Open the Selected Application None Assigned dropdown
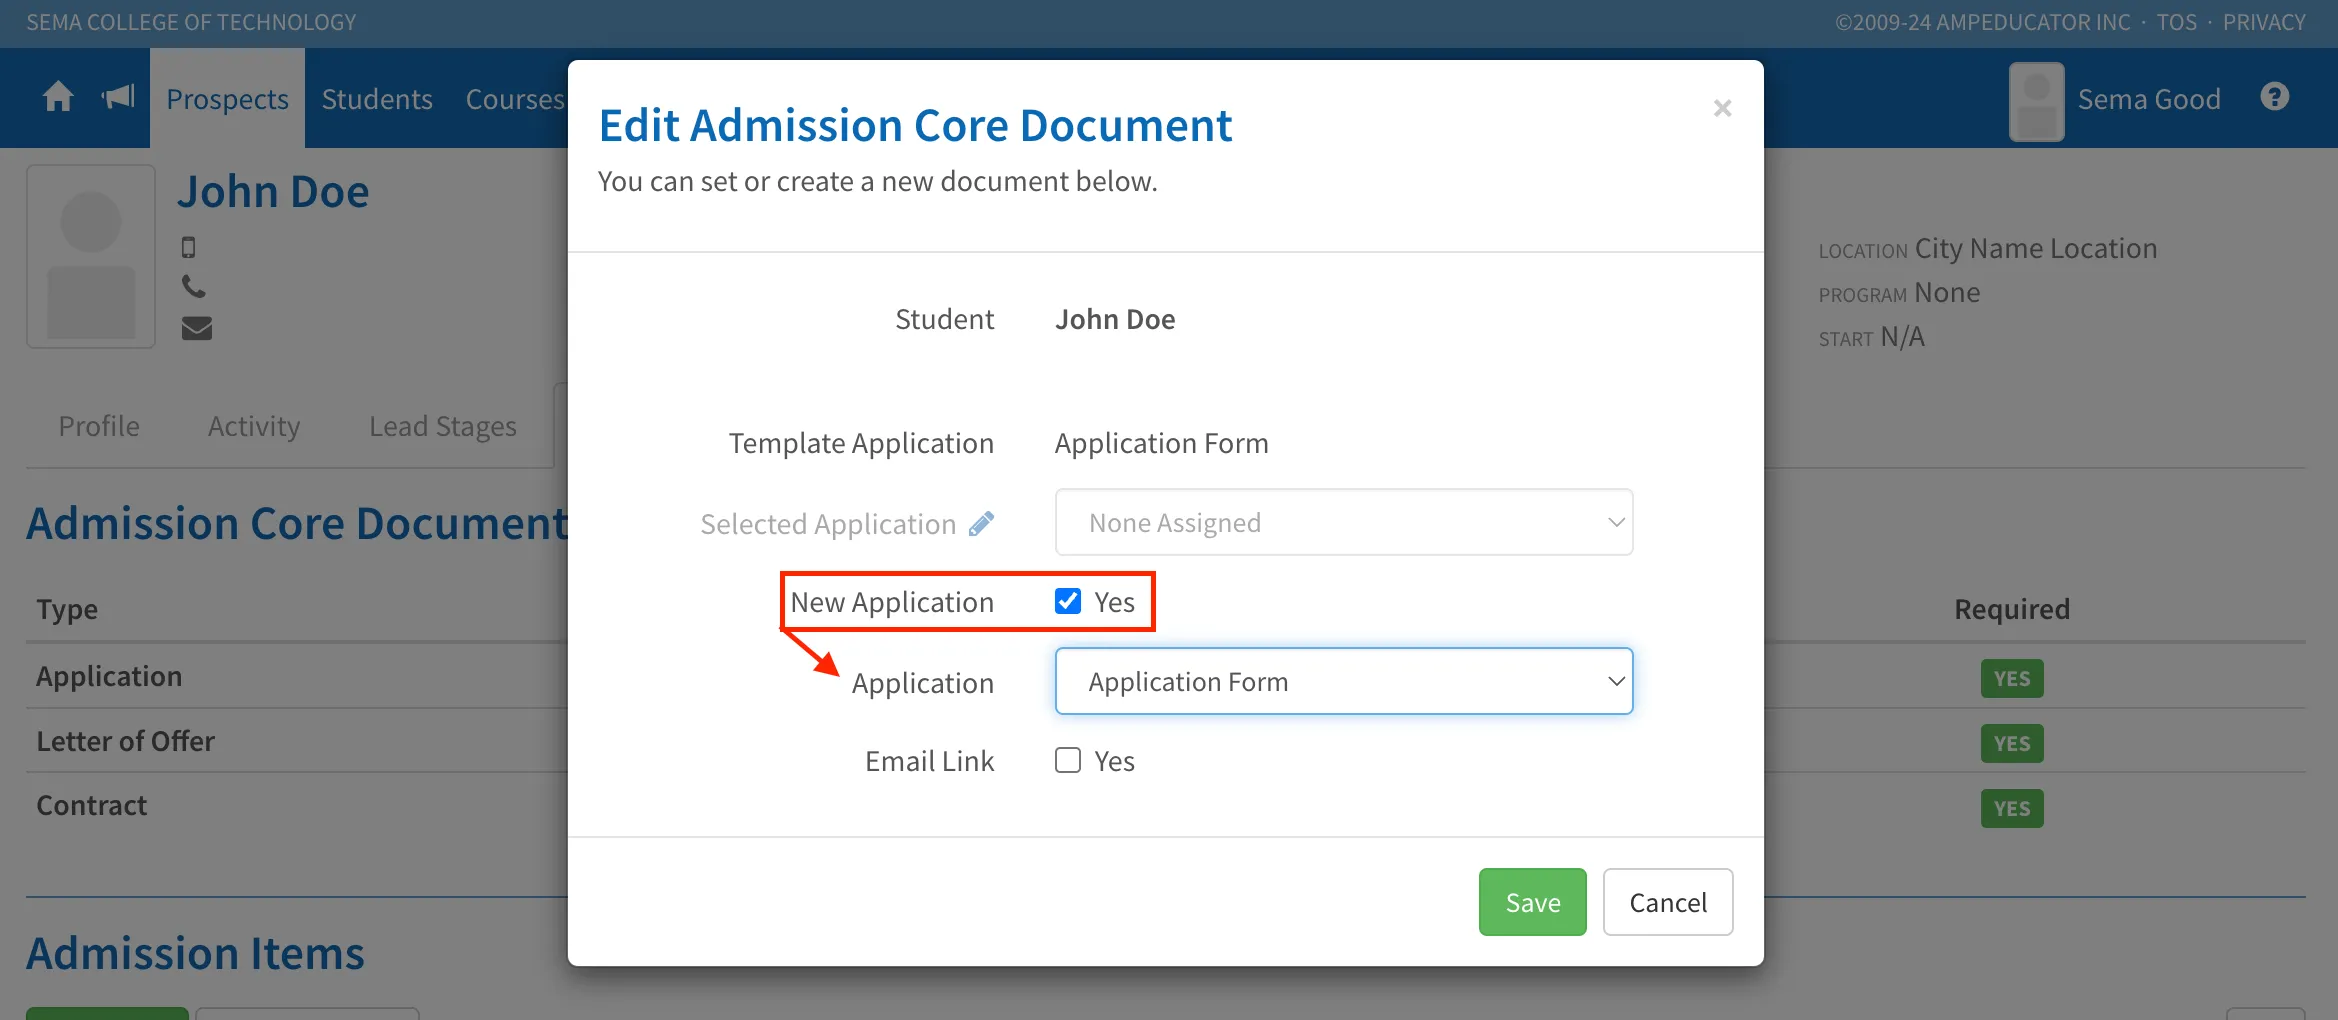The width and height of the screenshot is (2338, 1020). tap(1344, 522)
